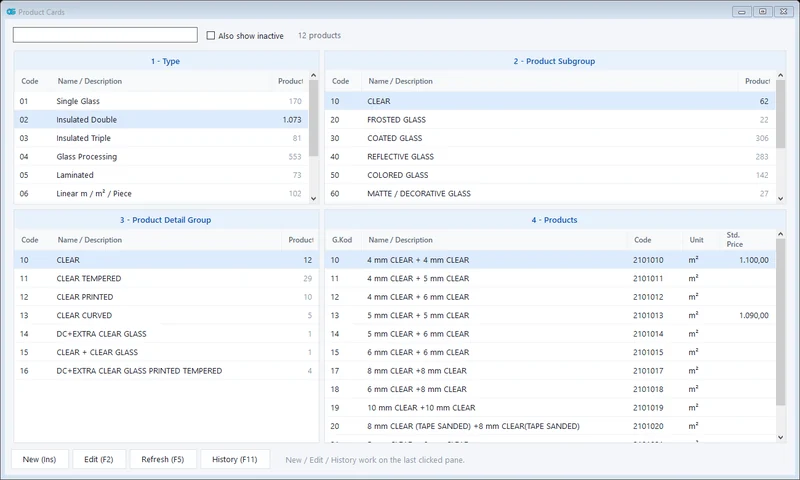Click the 2 - Product Subgroup pane title
Viewport: 800px width, 480px height.
554,61
